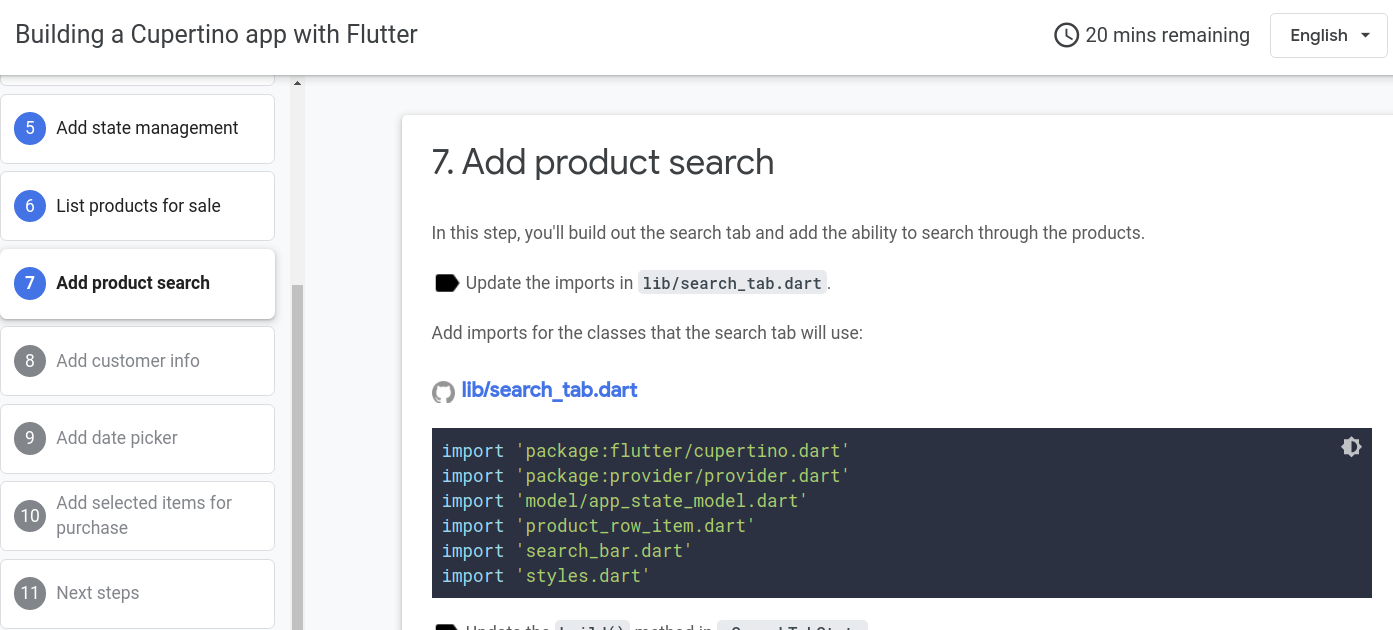Image resolution: width=1393 pixels, height=630 pixels.
Task: Open the English language dropdown
Action: [1328, 35]
